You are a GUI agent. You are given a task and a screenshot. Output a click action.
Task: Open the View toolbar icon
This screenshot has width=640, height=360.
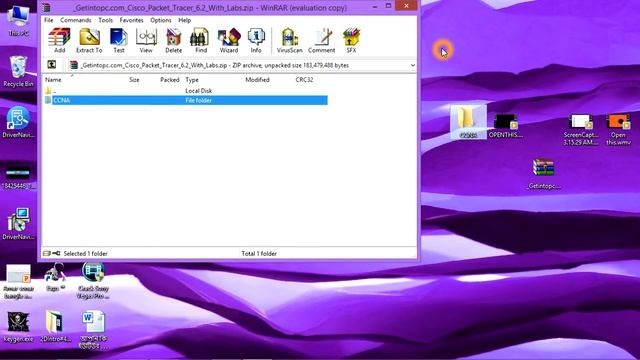click(146, 40)
